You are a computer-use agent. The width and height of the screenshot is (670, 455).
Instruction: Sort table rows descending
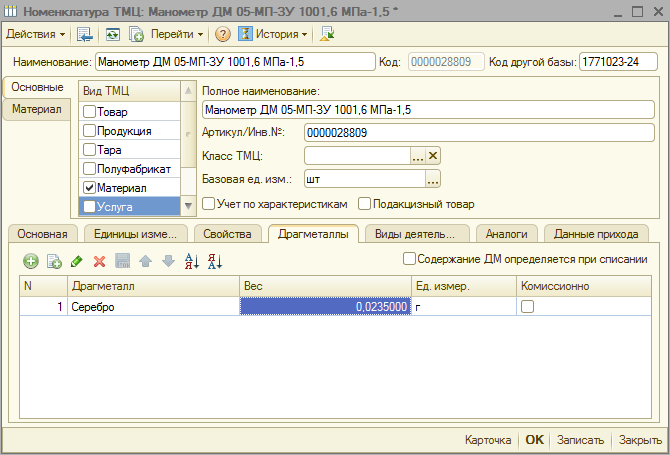coord(215,261)
